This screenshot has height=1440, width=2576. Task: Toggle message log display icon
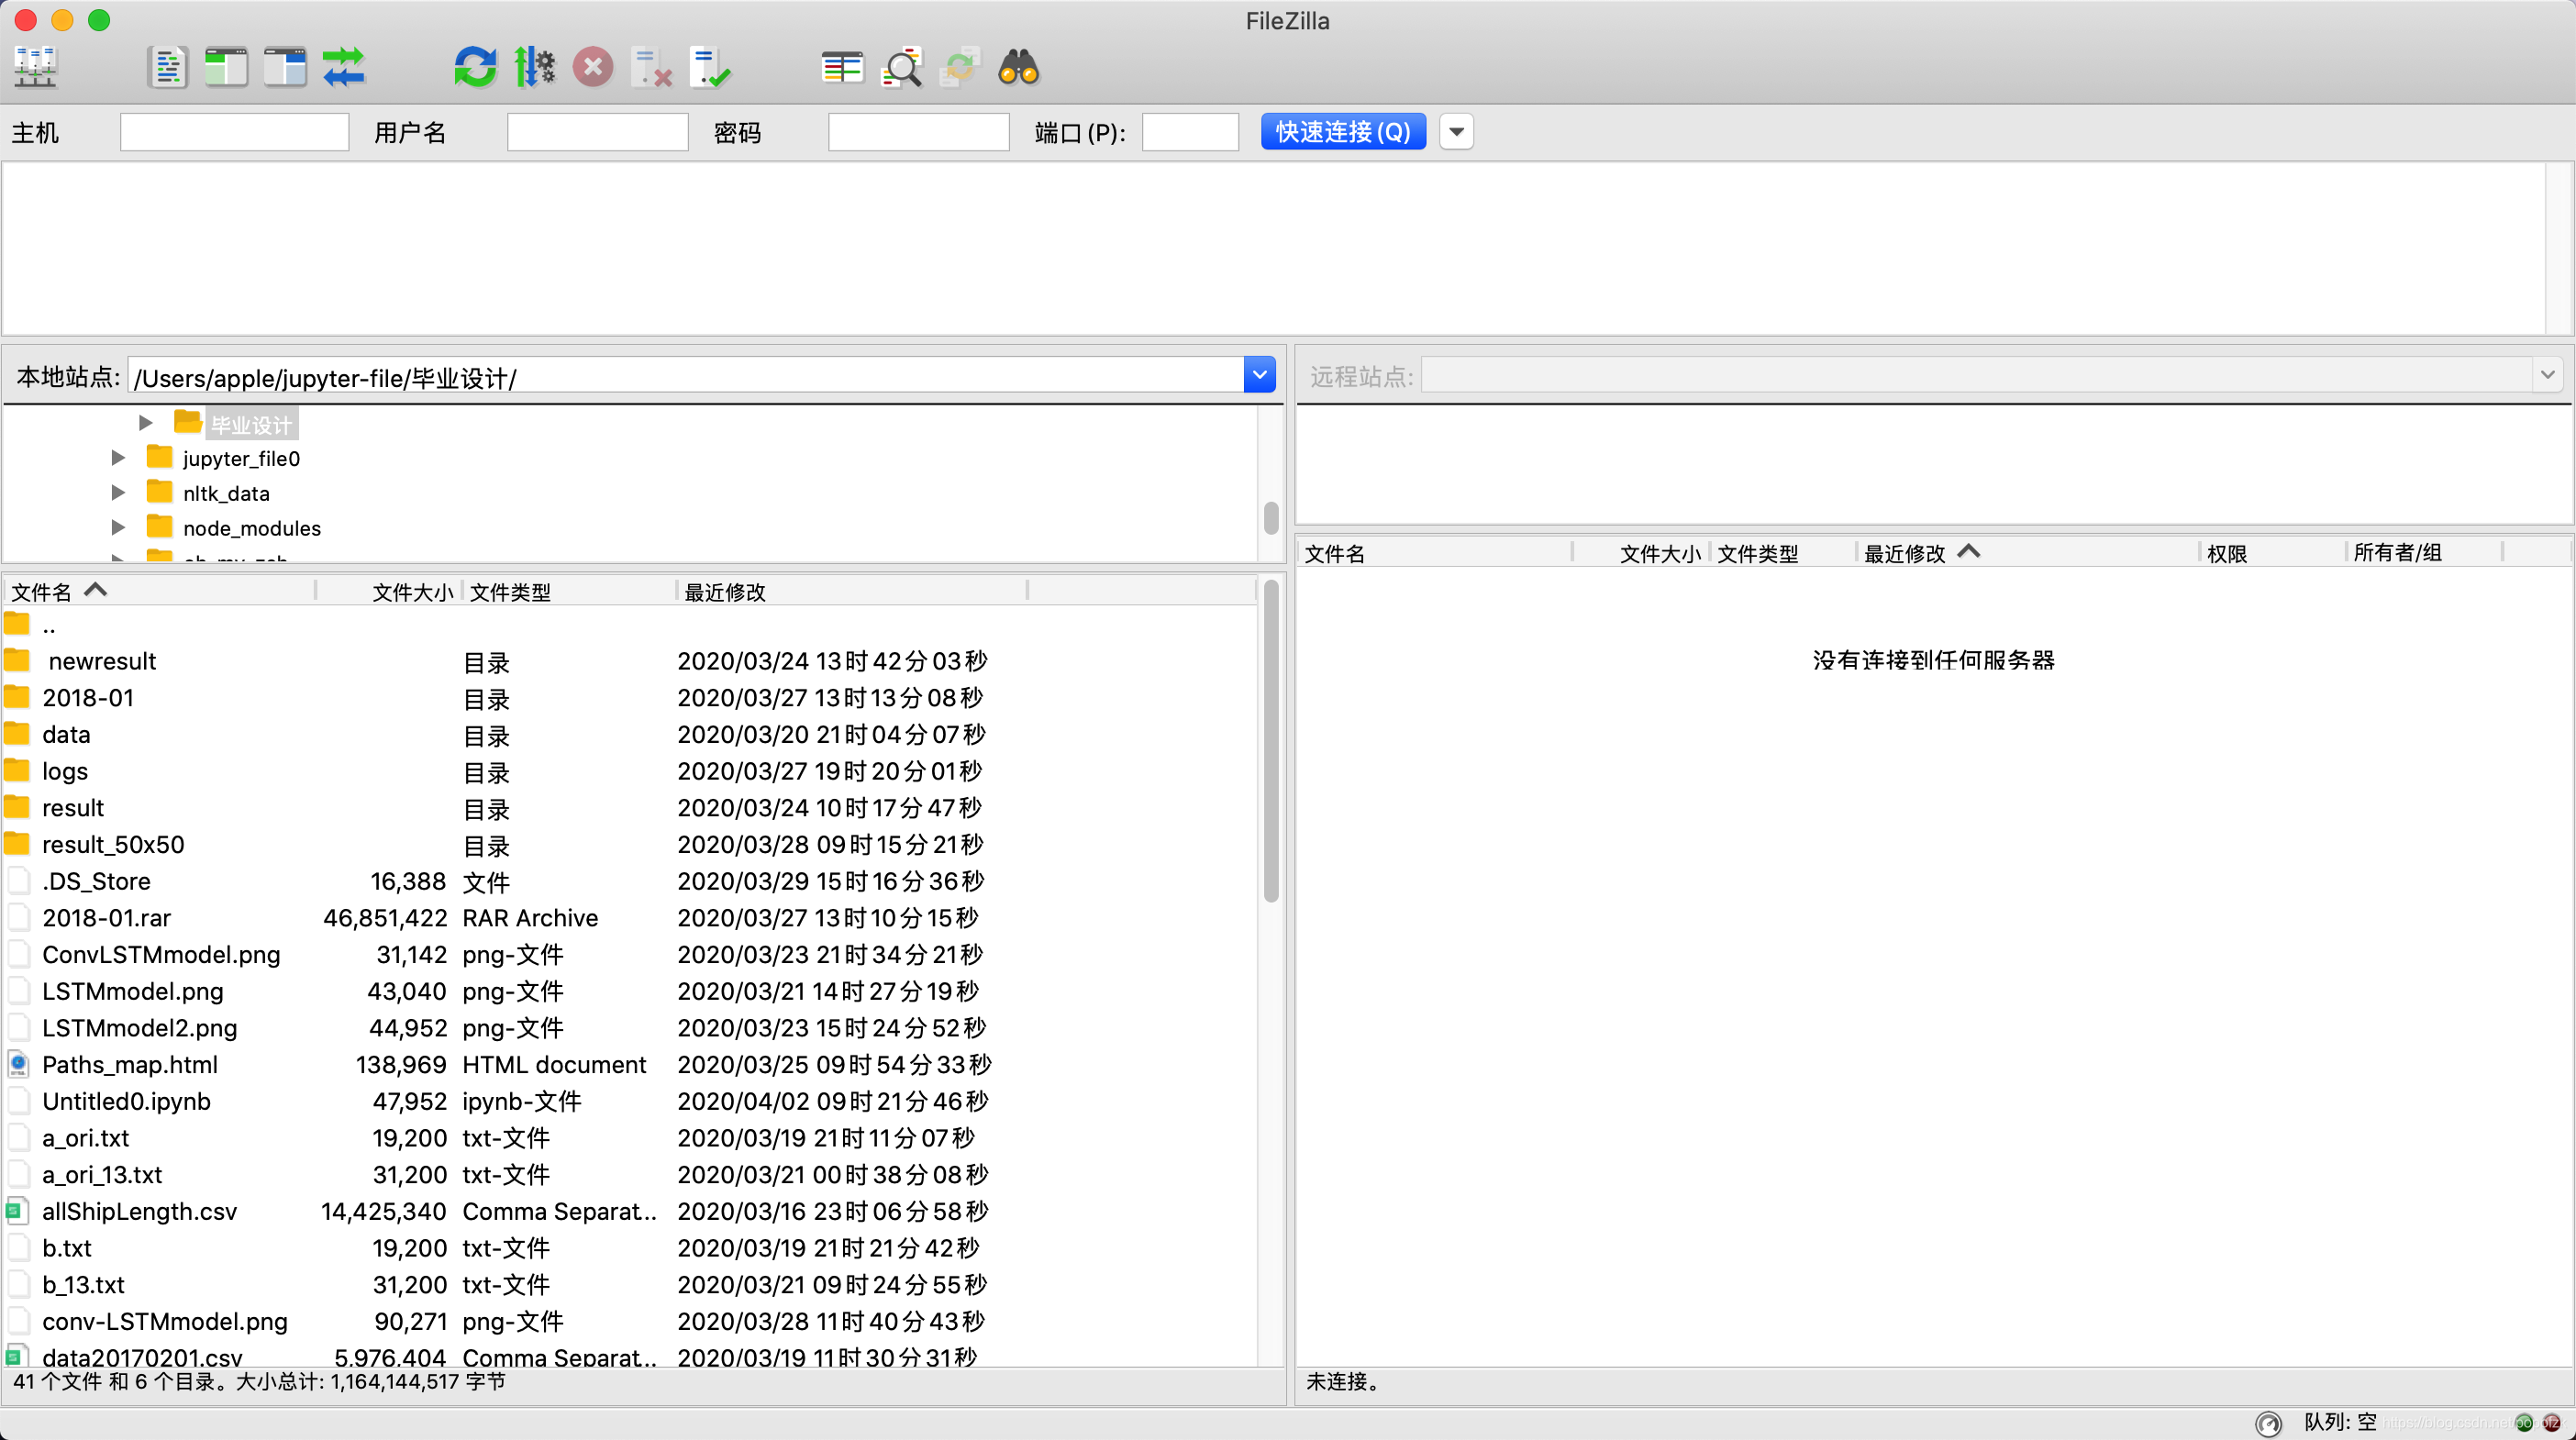pos(167,68)
